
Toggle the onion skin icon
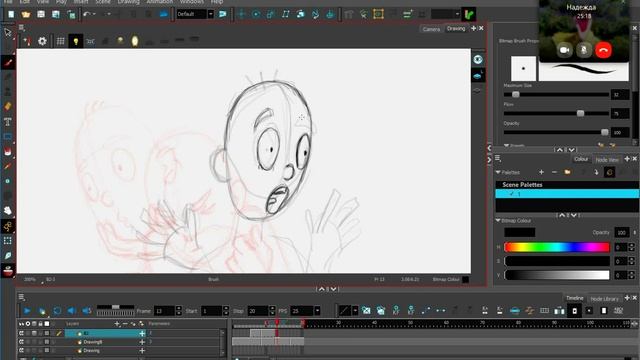(135, 41)
